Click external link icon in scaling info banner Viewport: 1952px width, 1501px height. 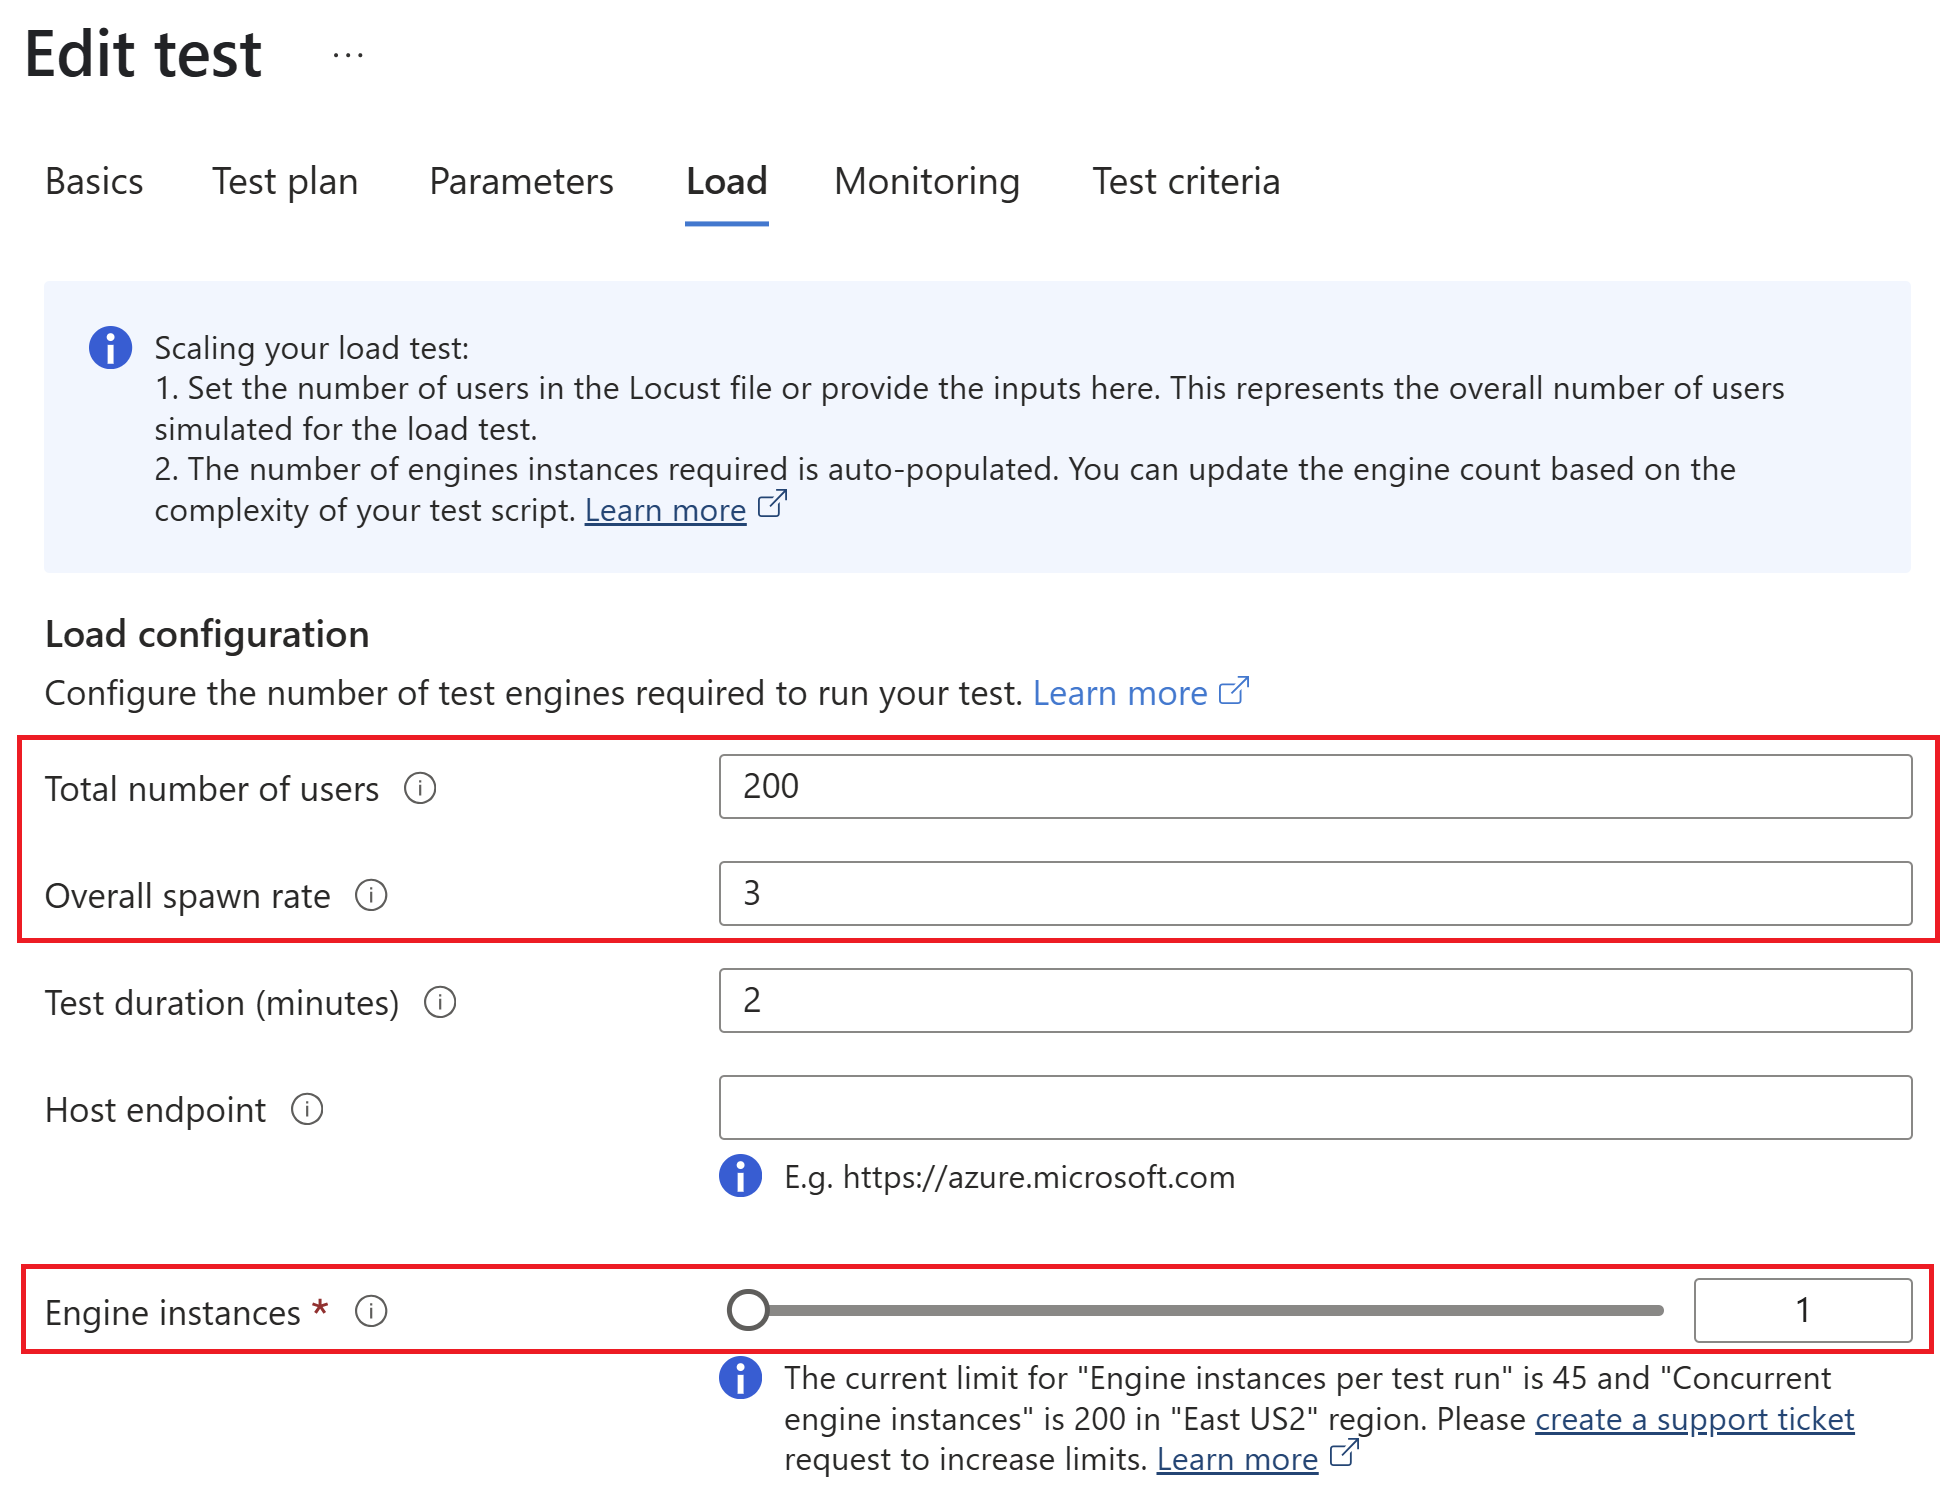click(x=772, y=505)
